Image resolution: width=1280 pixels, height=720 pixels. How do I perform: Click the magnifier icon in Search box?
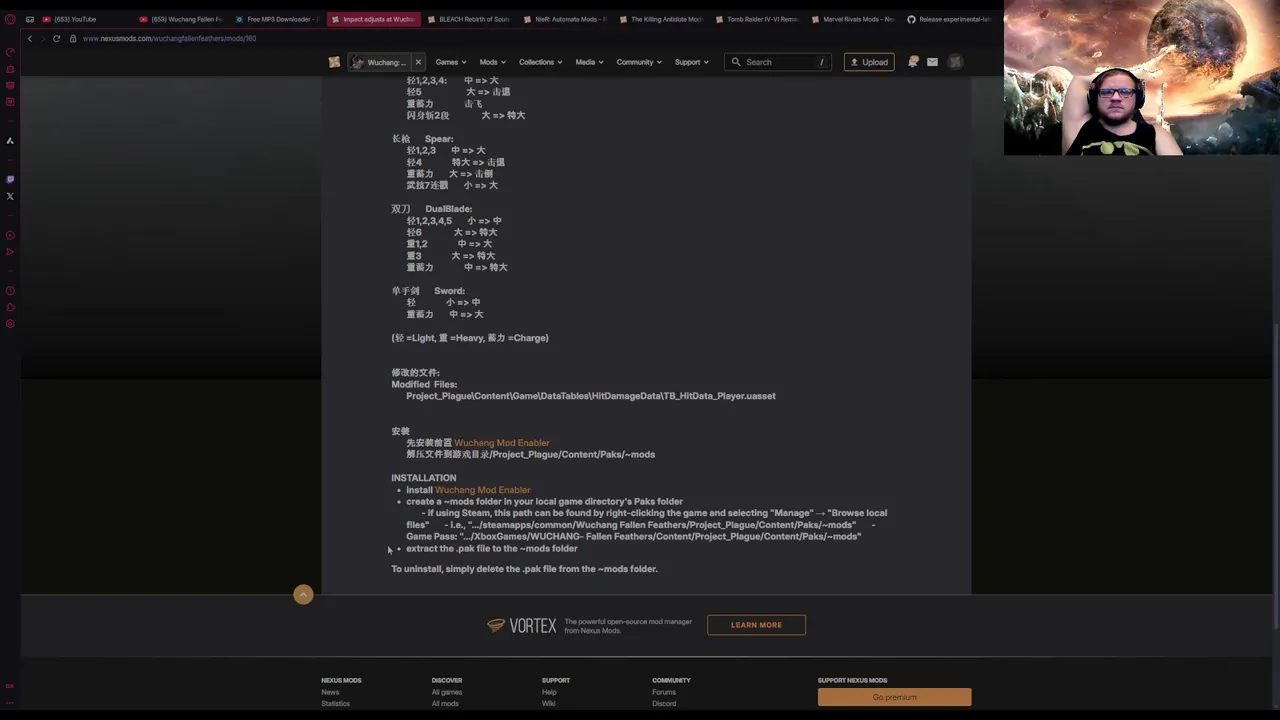(736, 62)
